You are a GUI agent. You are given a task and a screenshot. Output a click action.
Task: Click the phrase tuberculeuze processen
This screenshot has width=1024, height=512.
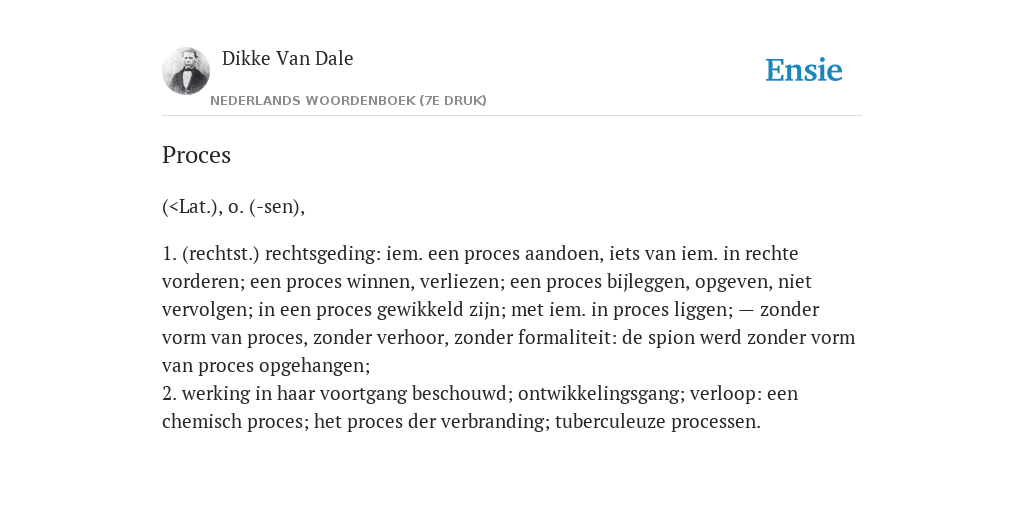pos(655,422)
